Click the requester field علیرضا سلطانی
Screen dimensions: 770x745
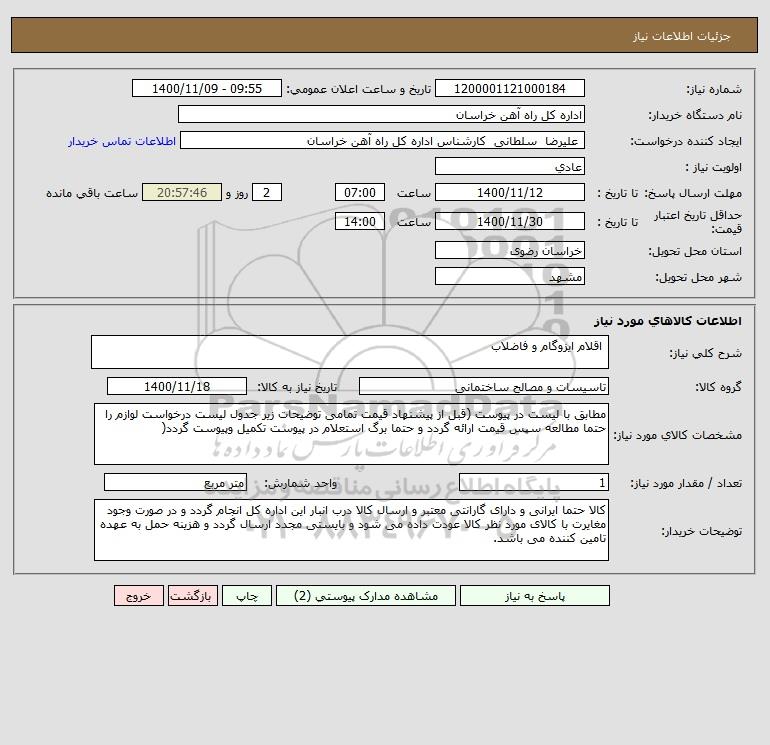tap(383, 140)
